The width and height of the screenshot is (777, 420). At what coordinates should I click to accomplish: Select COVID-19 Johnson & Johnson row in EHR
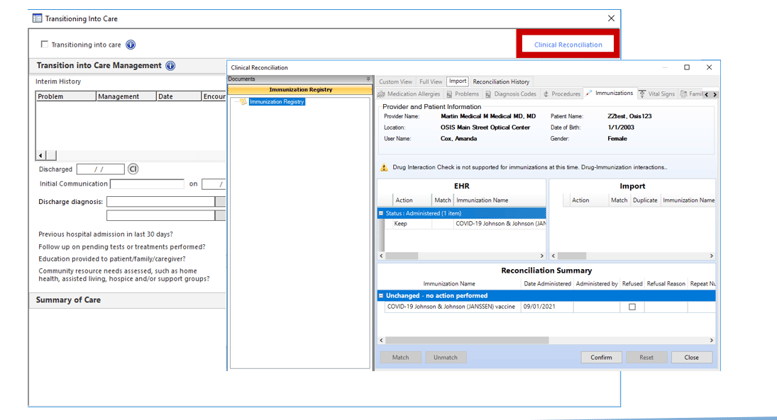click(x=500, y=224)
